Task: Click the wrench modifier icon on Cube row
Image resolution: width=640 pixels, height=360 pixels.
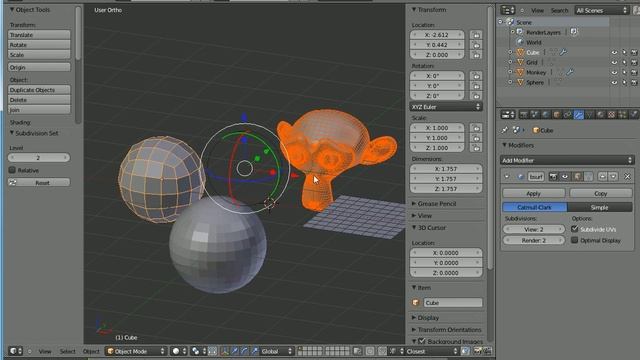Action: pos(563,52)
